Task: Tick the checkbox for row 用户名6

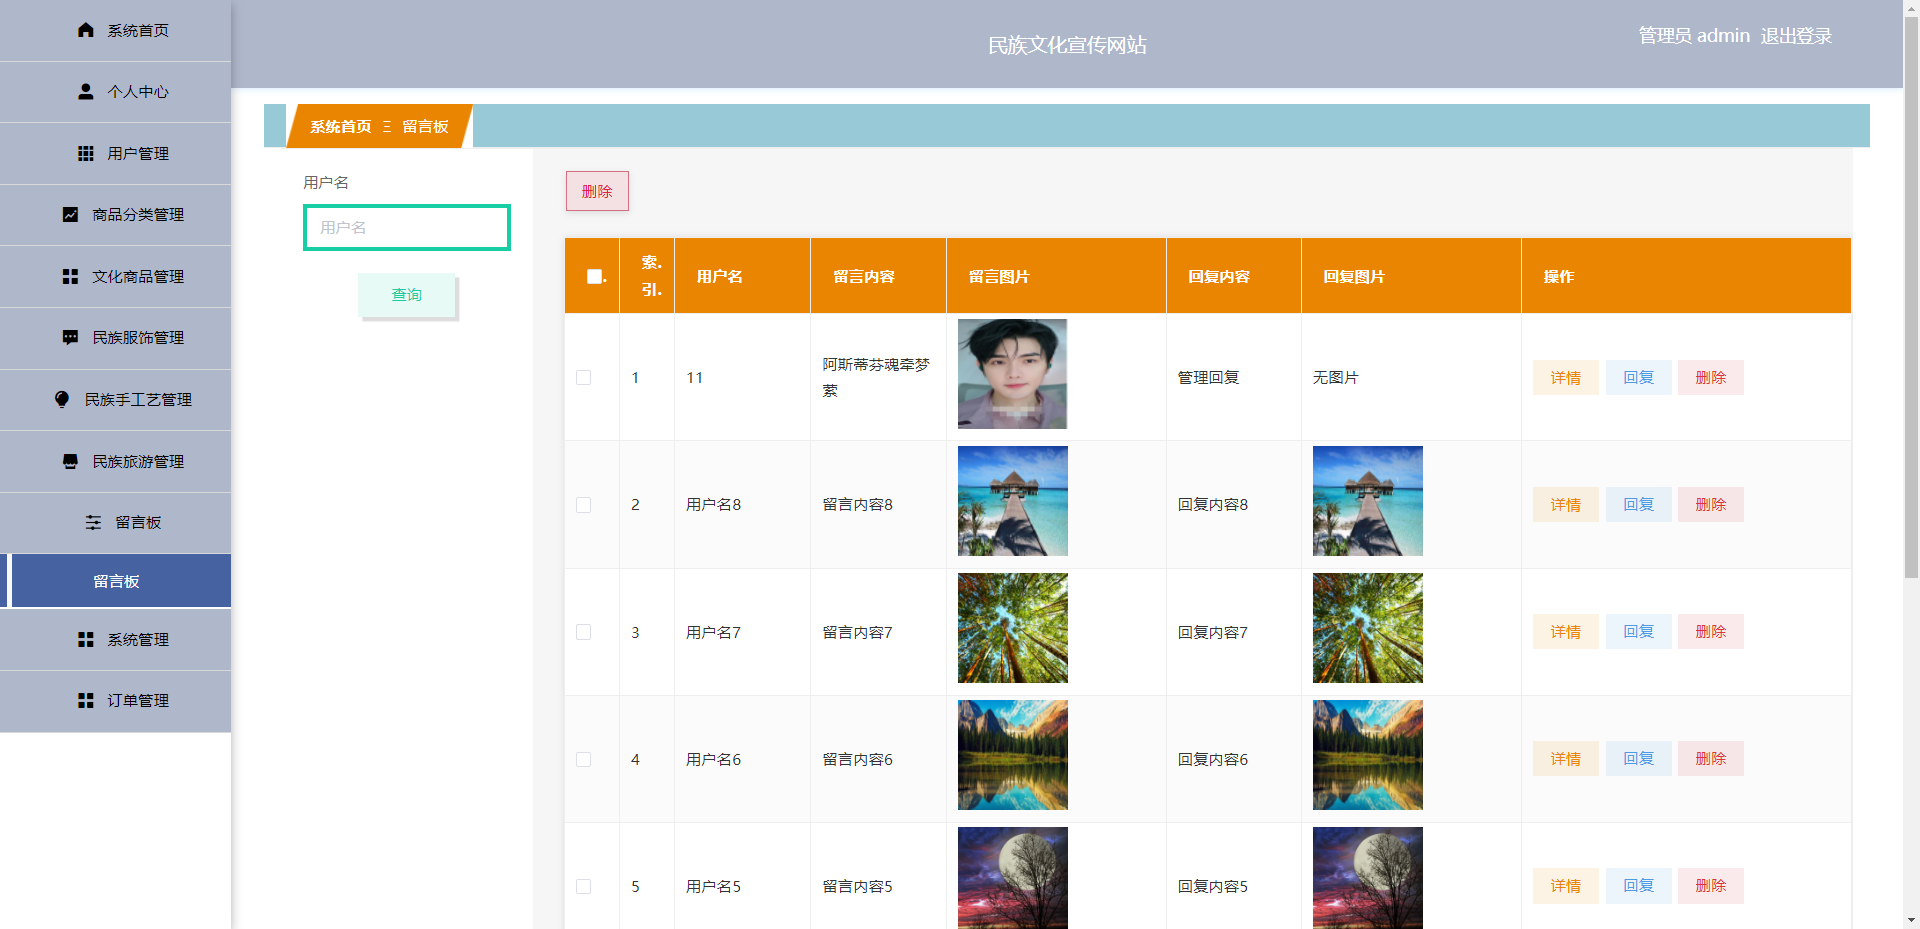Action: (584, 760)
